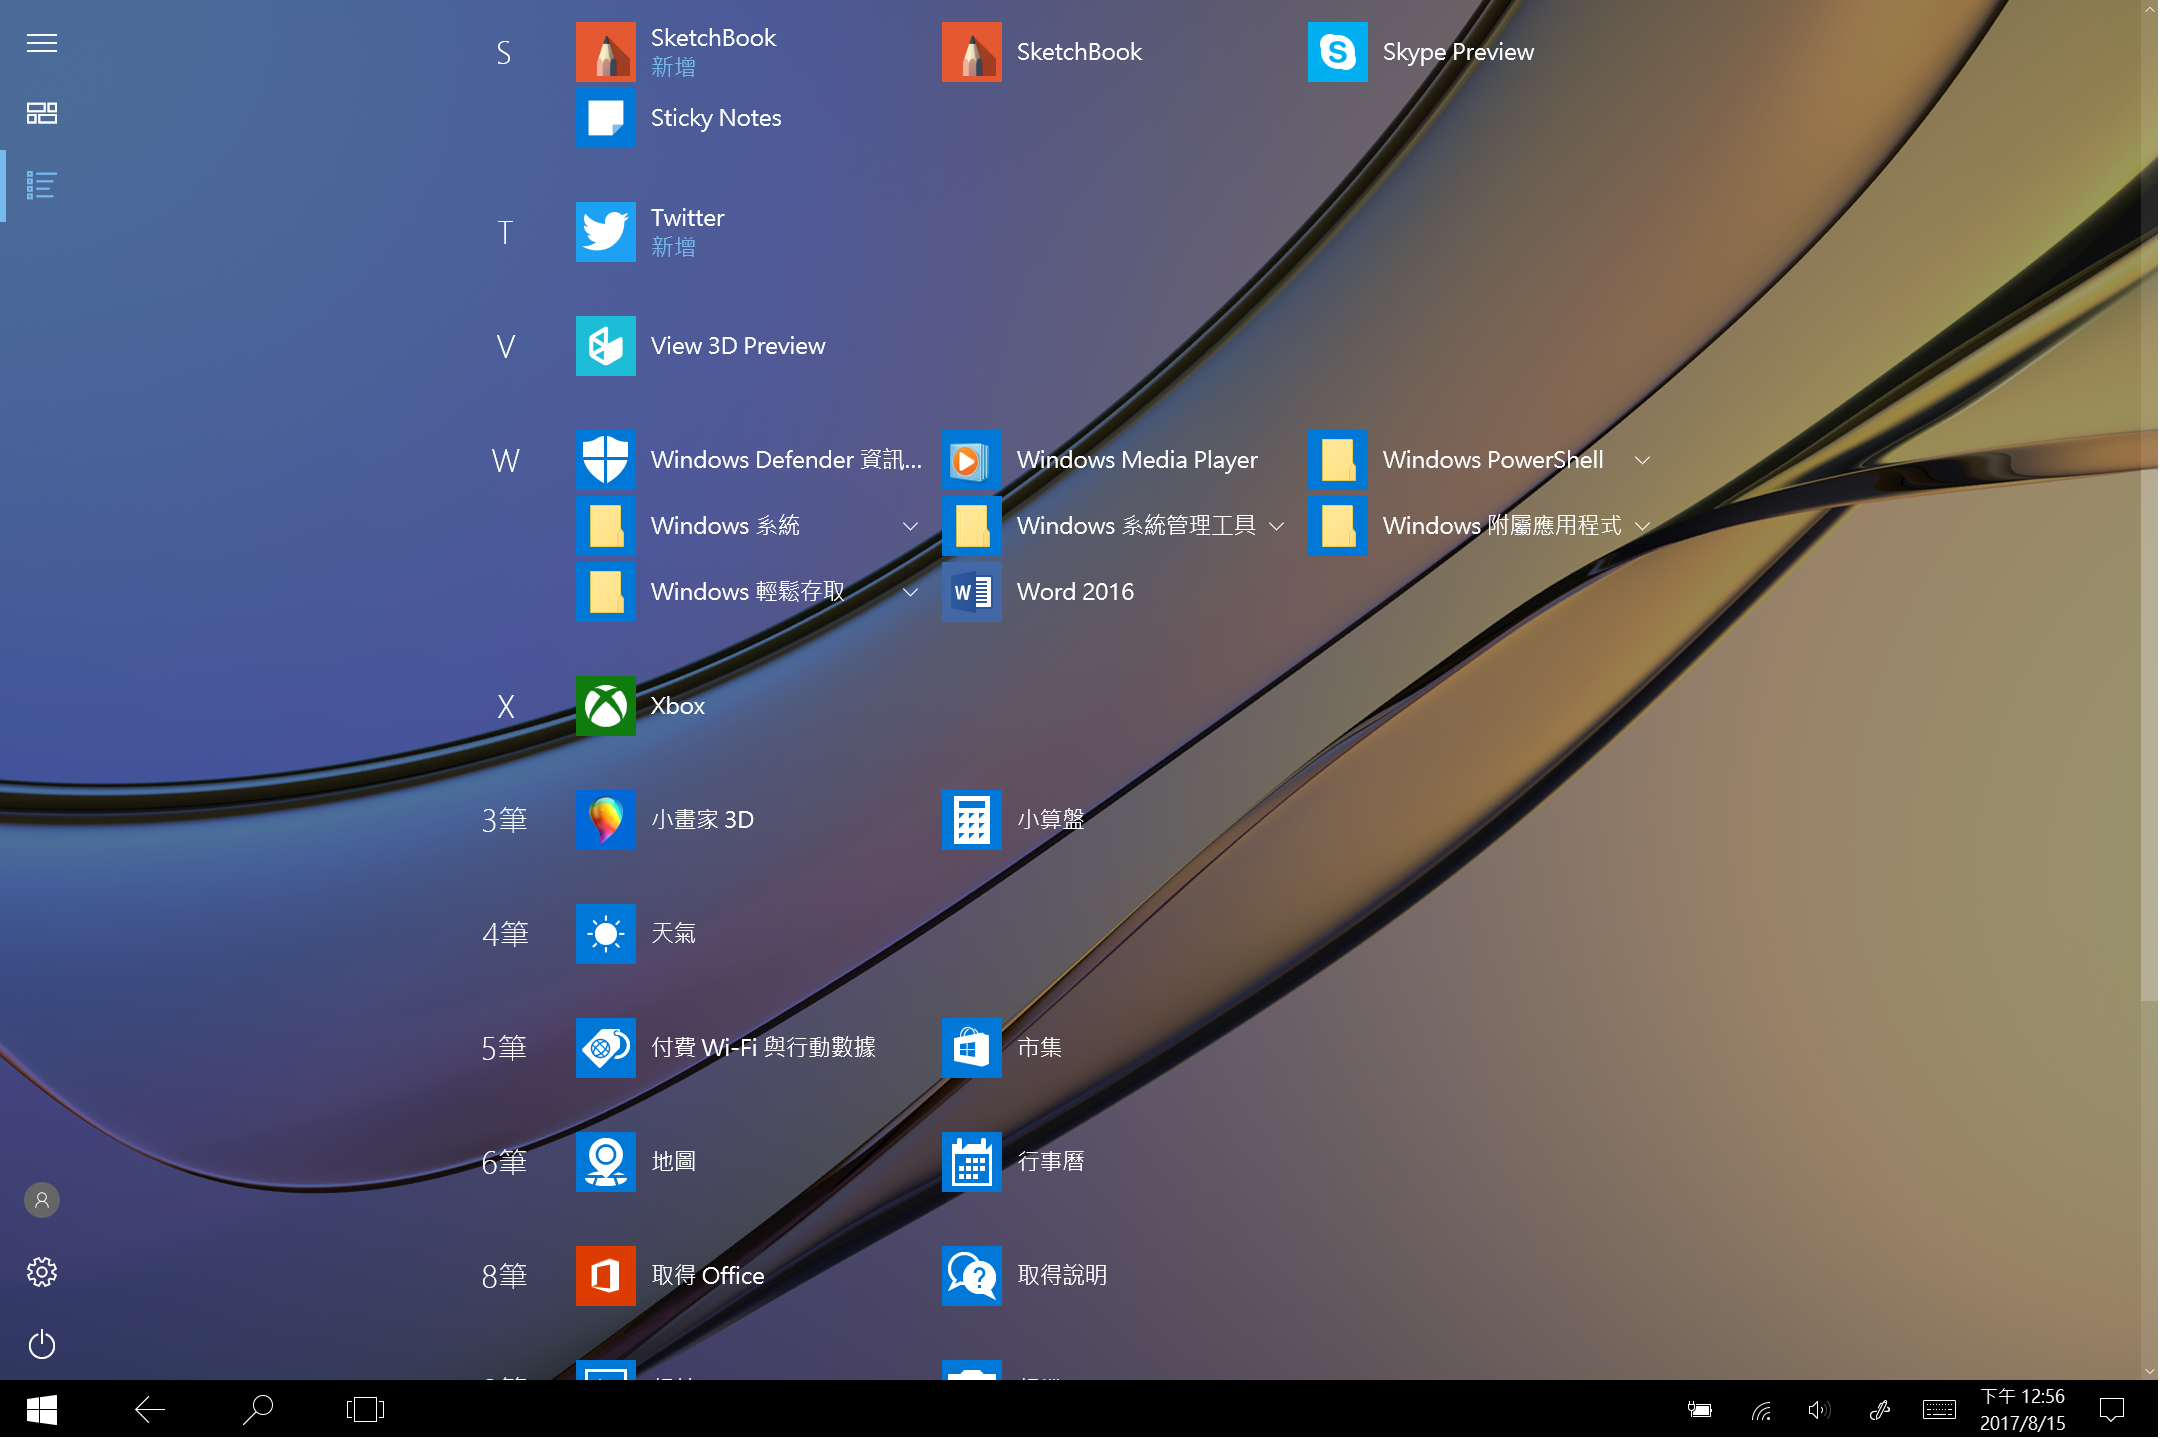Open 付費 Wi-Fi 與行動數據 app
The image size is (2160, 1439).
[748, 1048]
